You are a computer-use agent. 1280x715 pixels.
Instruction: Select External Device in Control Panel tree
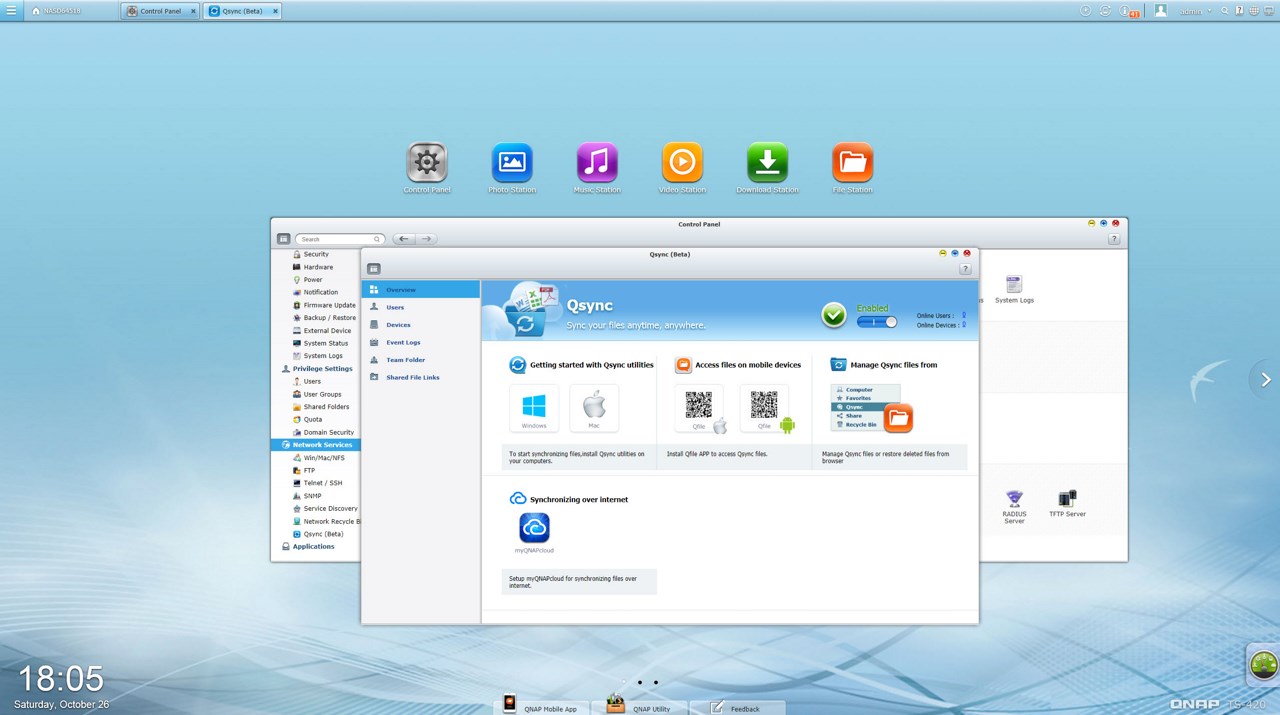[327, 331]
